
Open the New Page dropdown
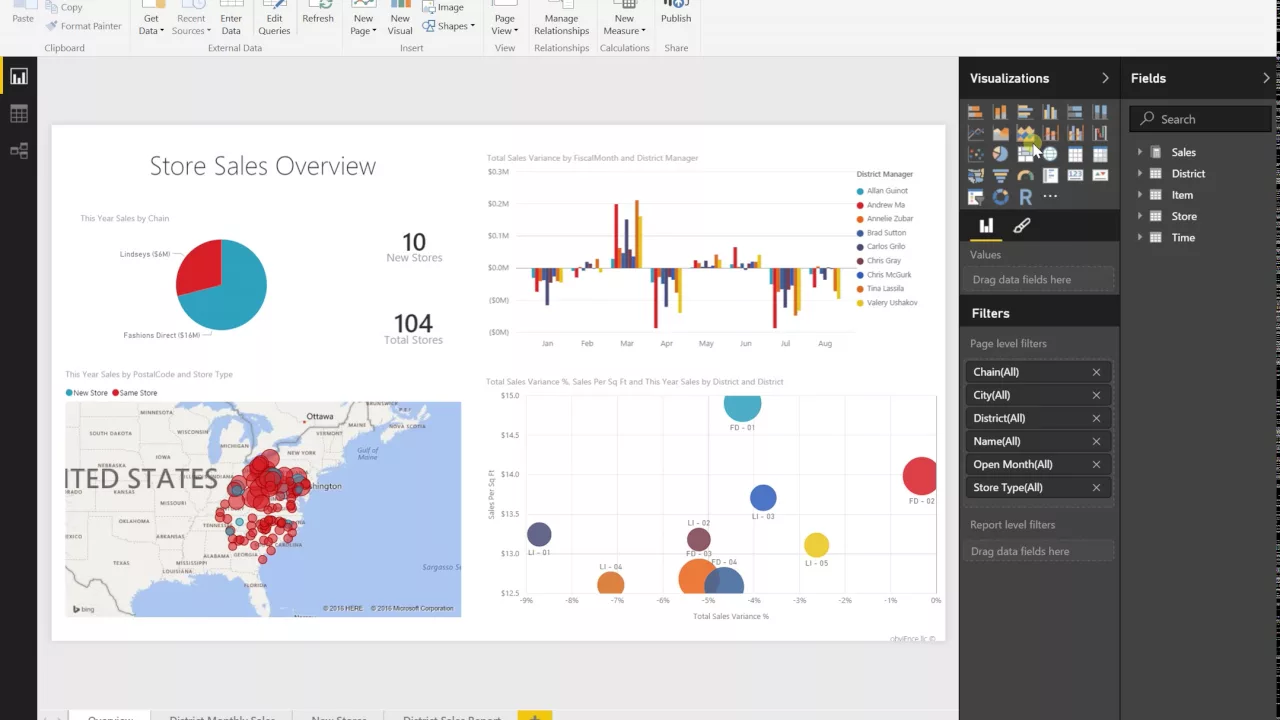point(364,20)
